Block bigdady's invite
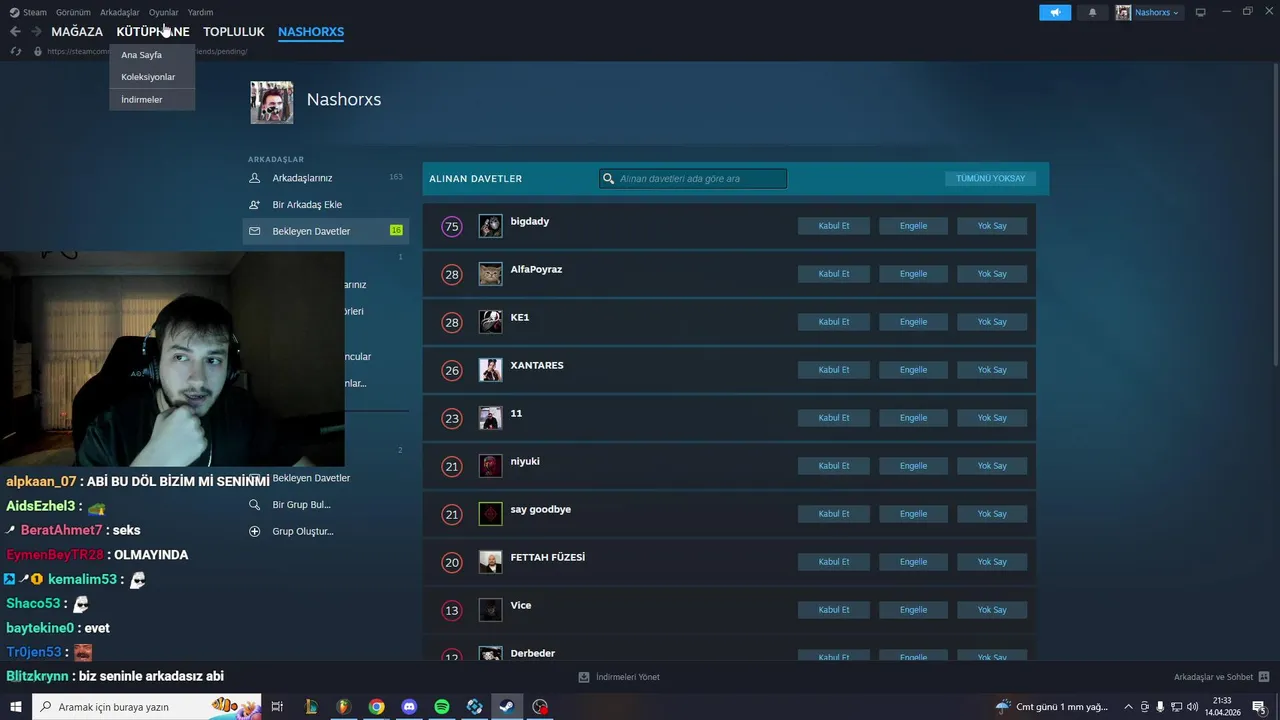Viewport: 1280px width, 720px height. pos(913,226)
